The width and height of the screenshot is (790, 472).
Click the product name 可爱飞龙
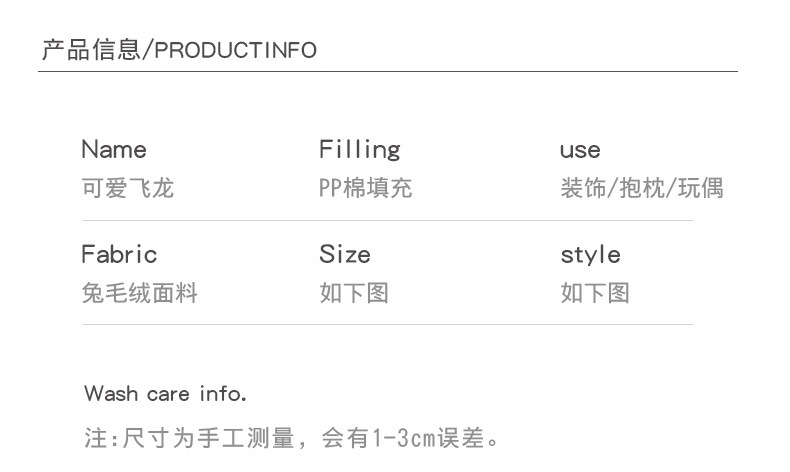[127, 187]
